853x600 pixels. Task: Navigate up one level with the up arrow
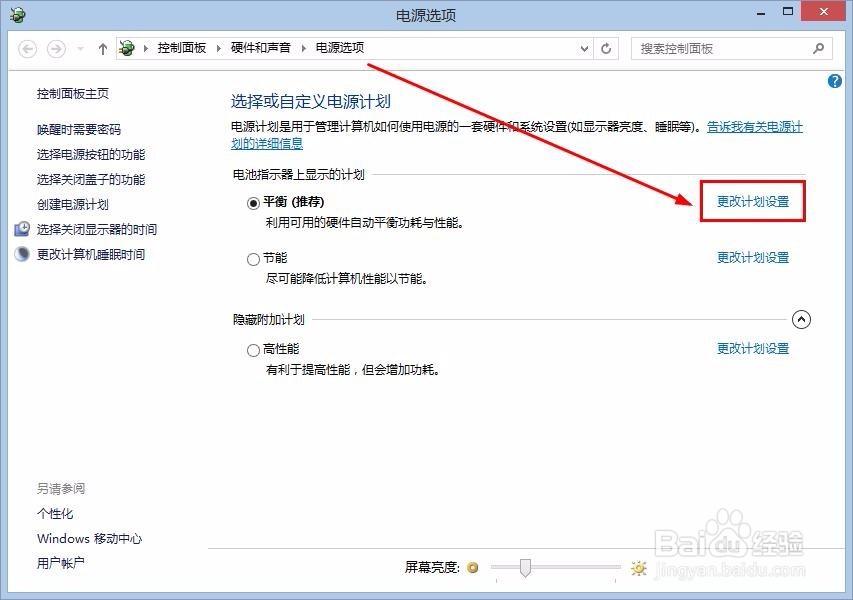[x=103, y=48]
